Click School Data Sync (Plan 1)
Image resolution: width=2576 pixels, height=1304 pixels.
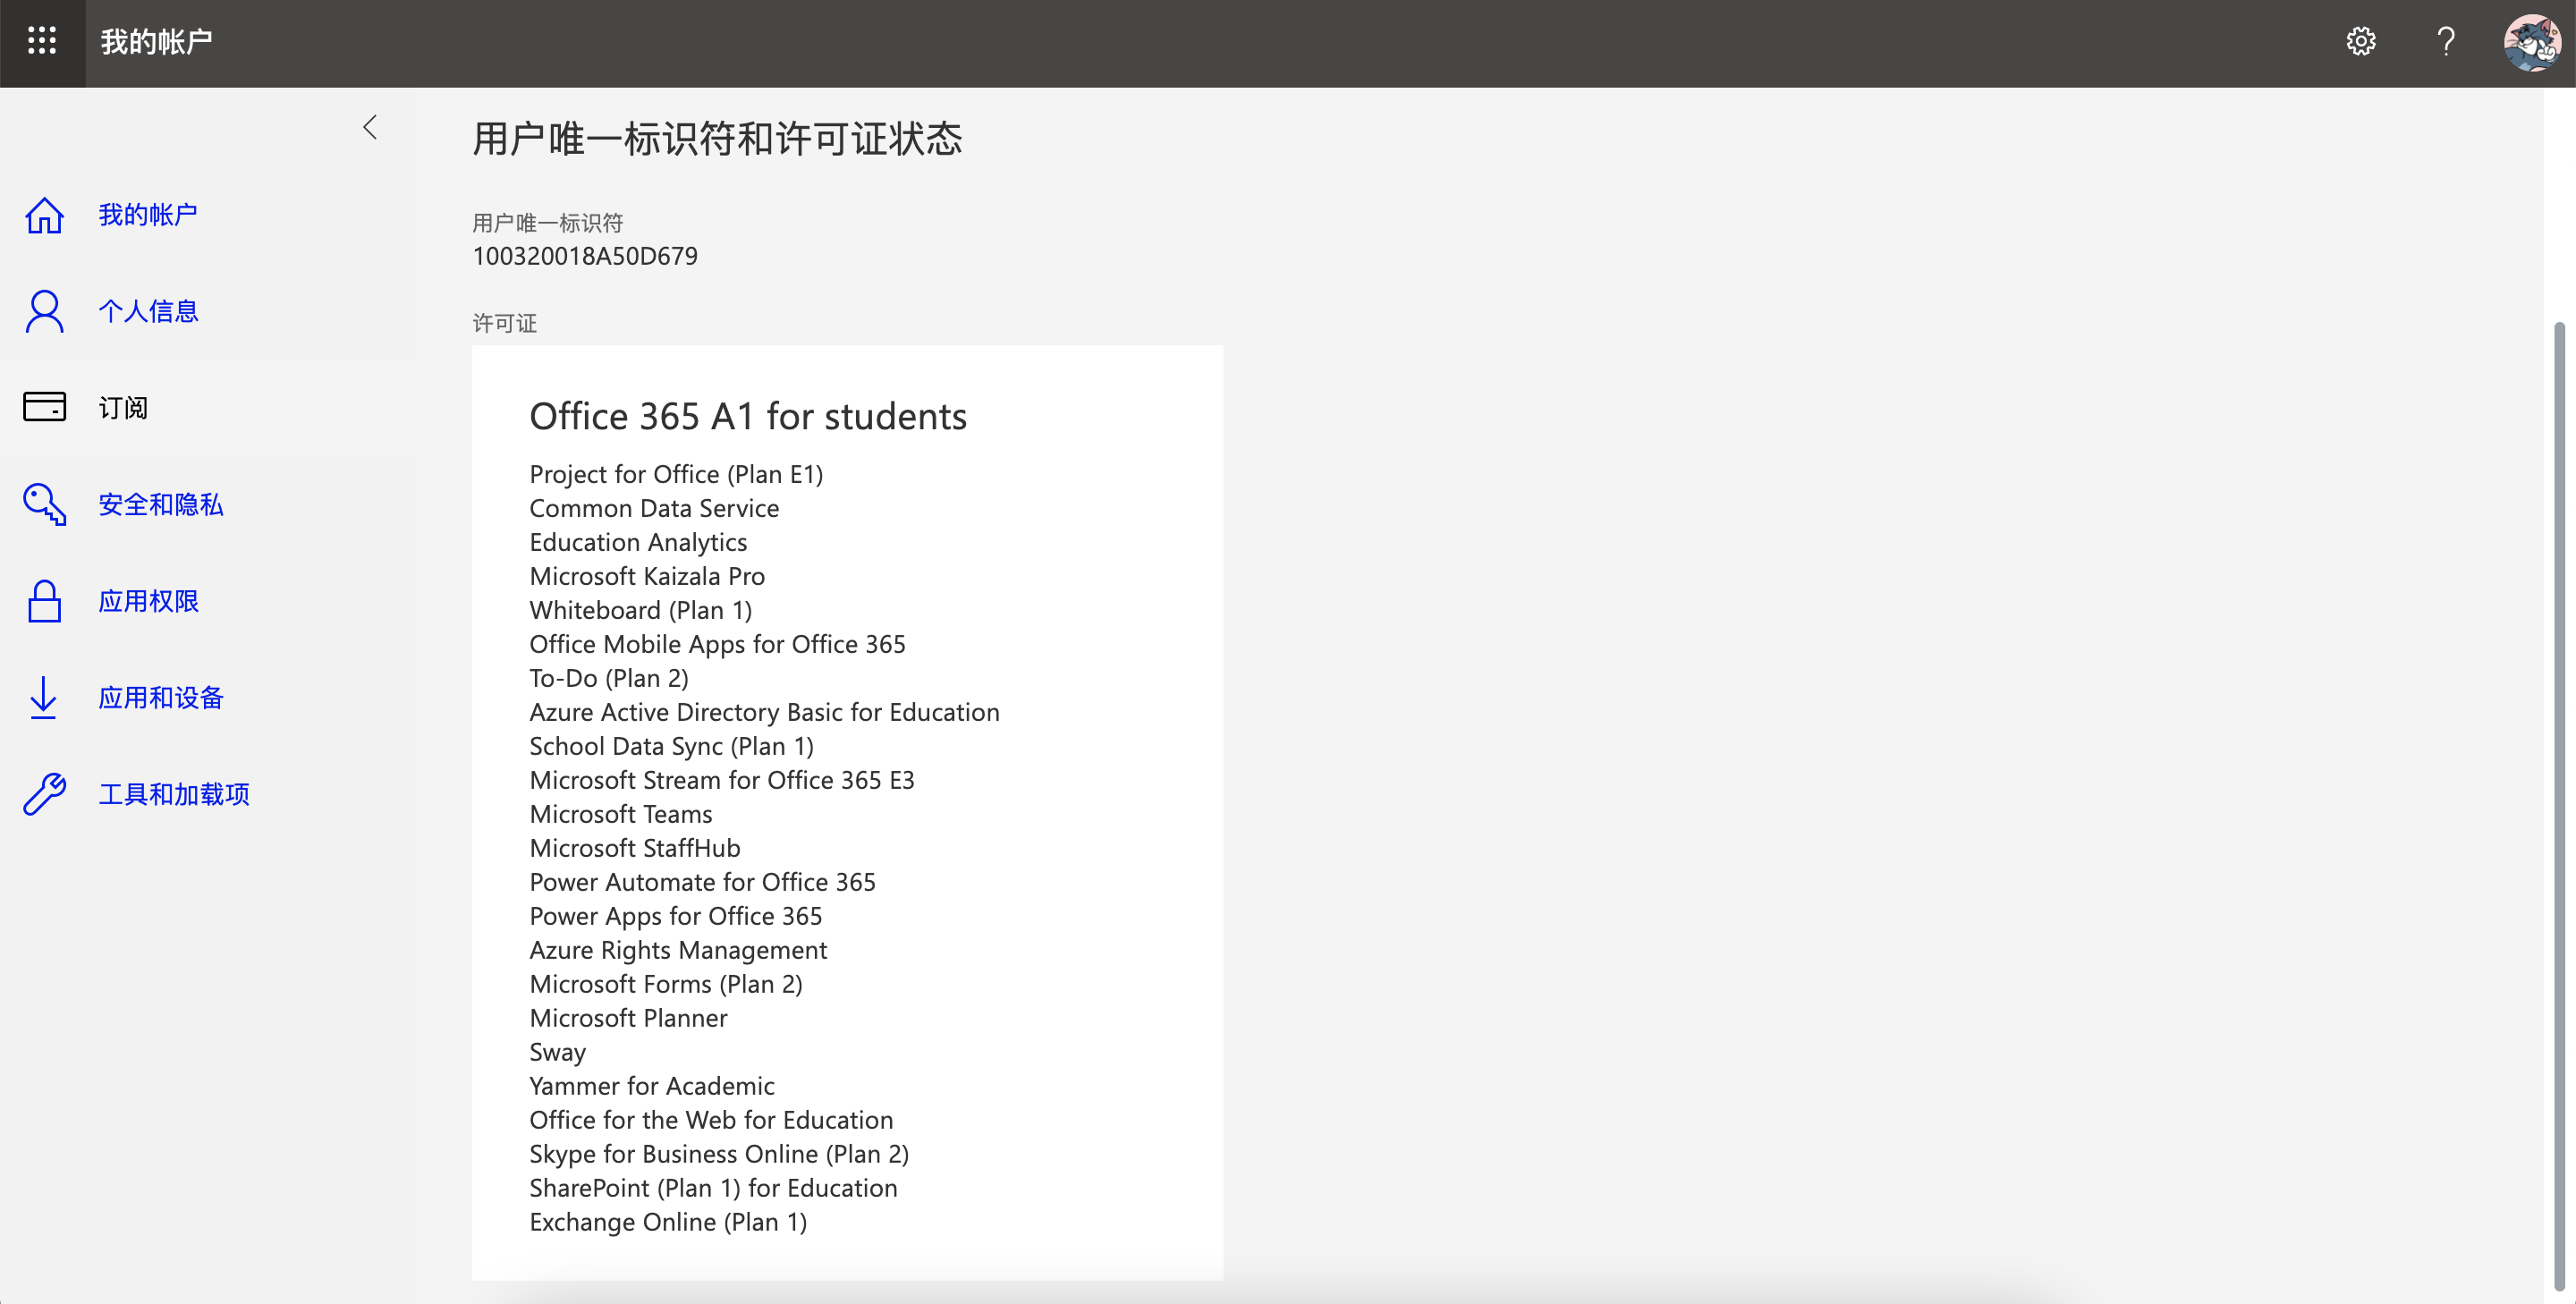coord(671,746)
